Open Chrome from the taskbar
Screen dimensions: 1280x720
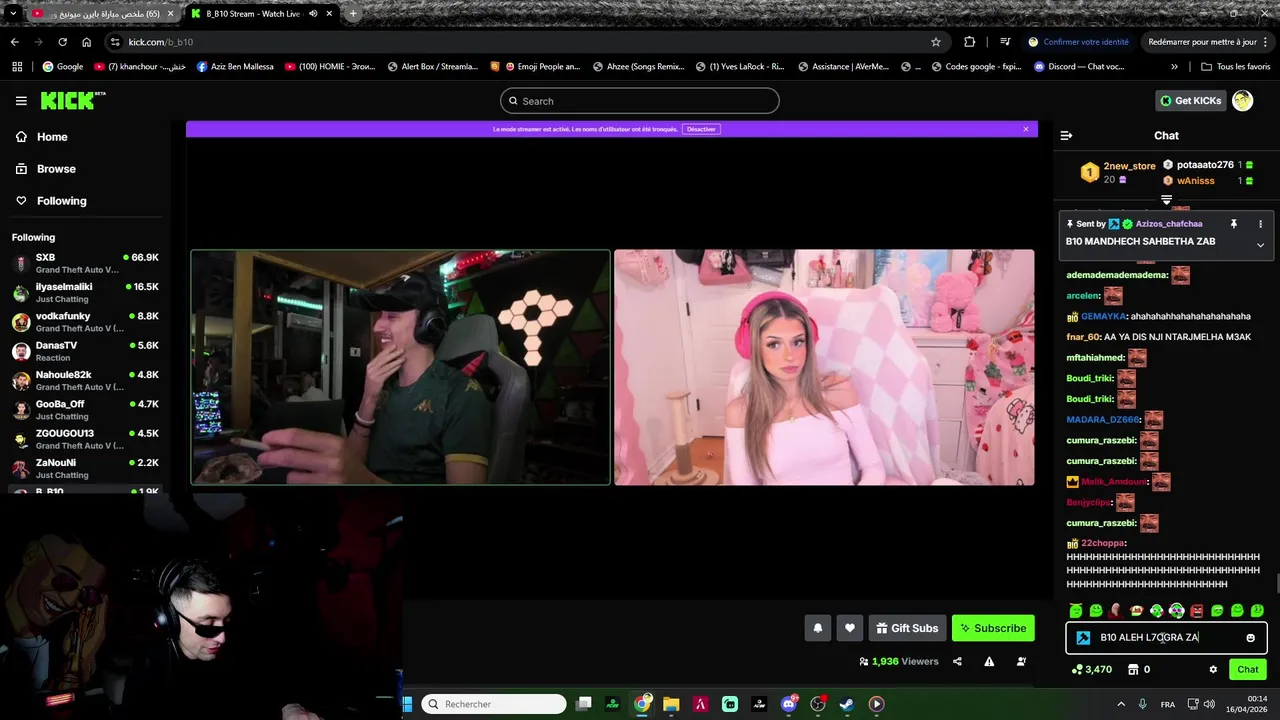pos(642,704)
